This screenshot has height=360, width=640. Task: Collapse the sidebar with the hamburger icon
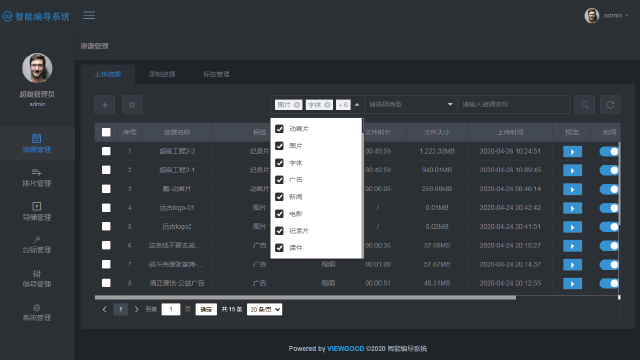coord(89,16)
